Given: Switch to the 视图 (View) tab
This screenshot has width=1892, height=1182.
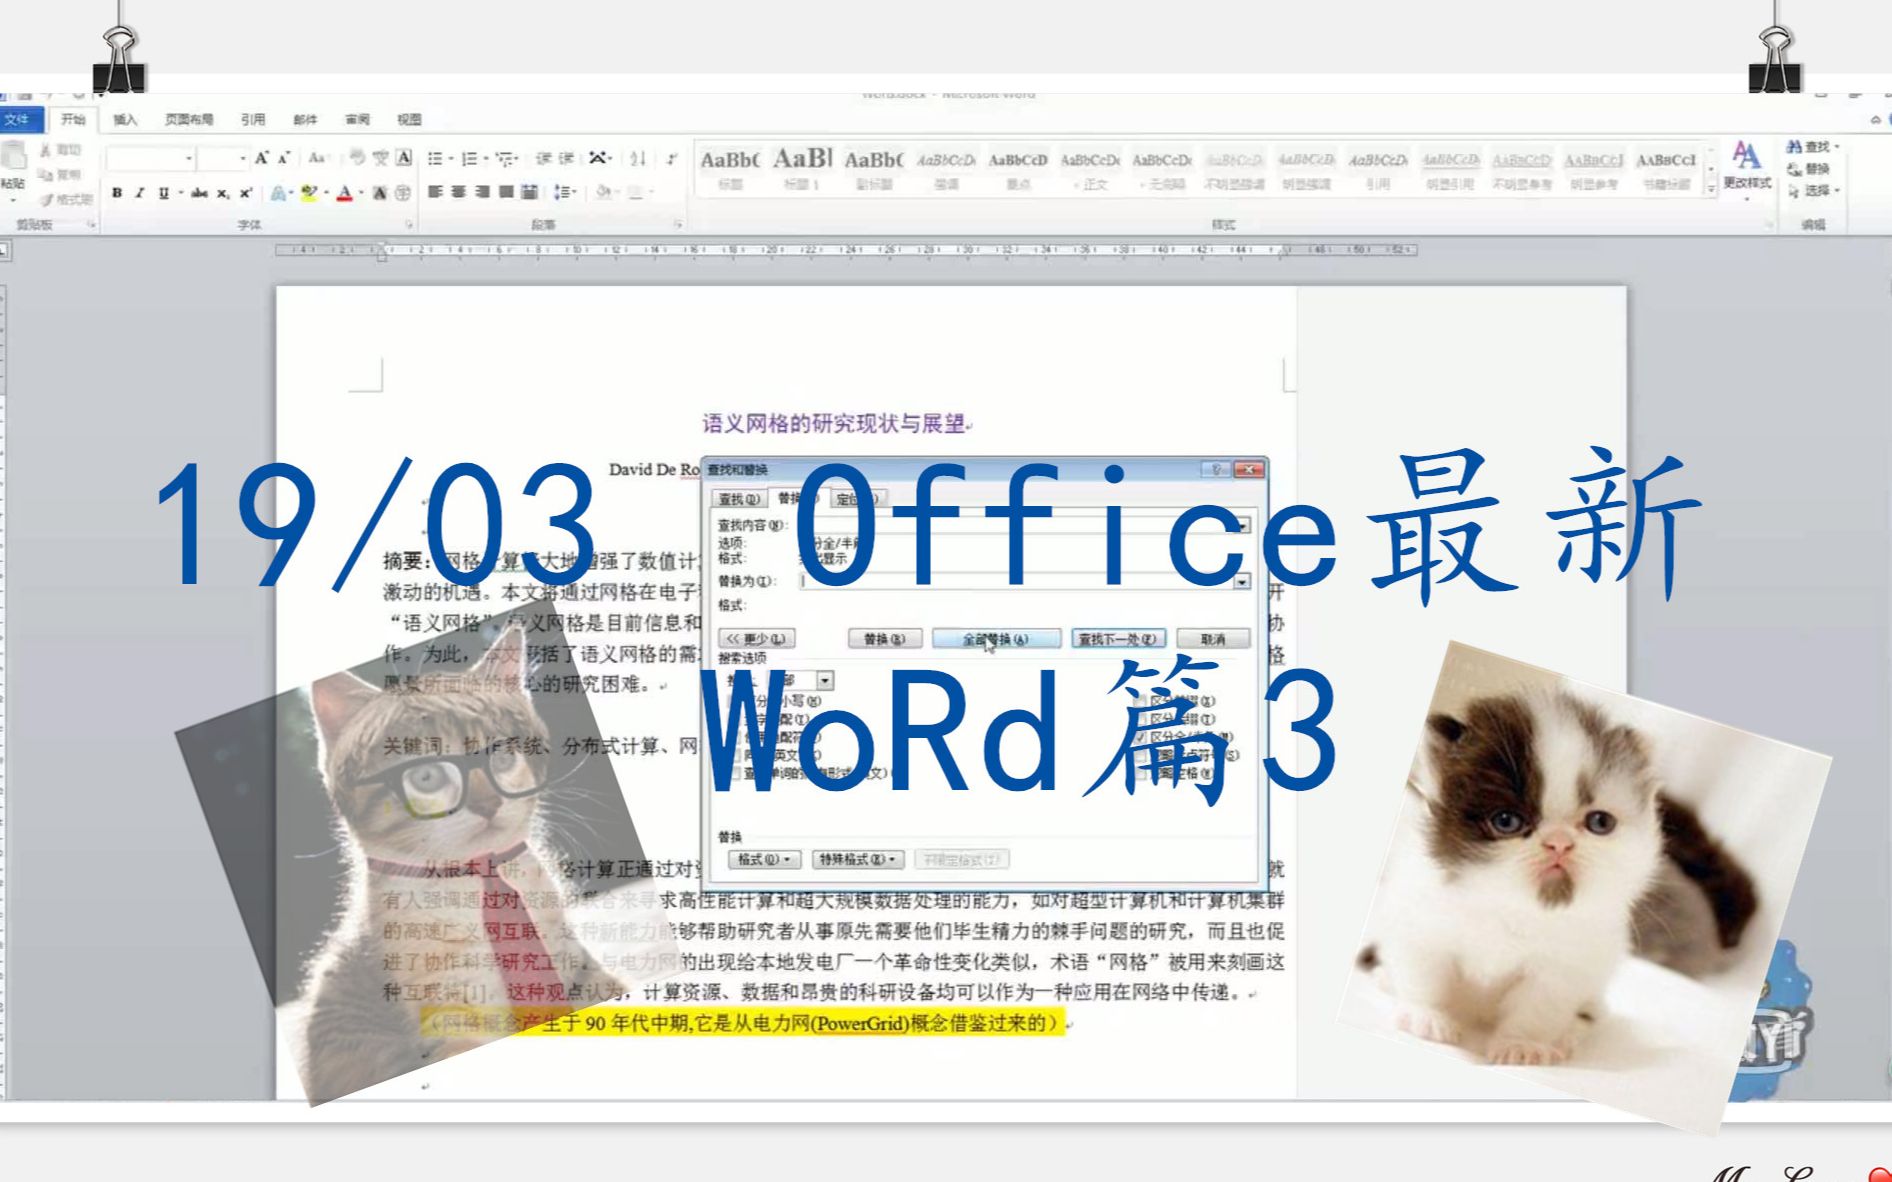Looking at the screenshot, I should tap(409, 119).
